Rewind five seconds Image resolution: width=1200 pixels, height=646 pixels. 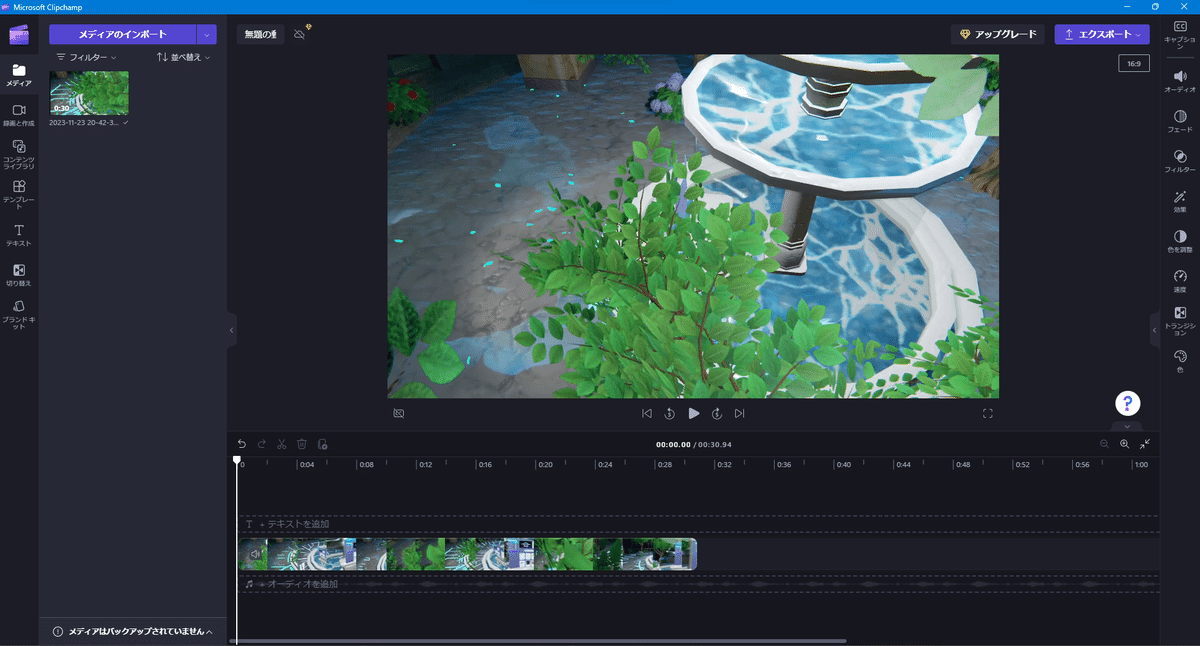669,413
